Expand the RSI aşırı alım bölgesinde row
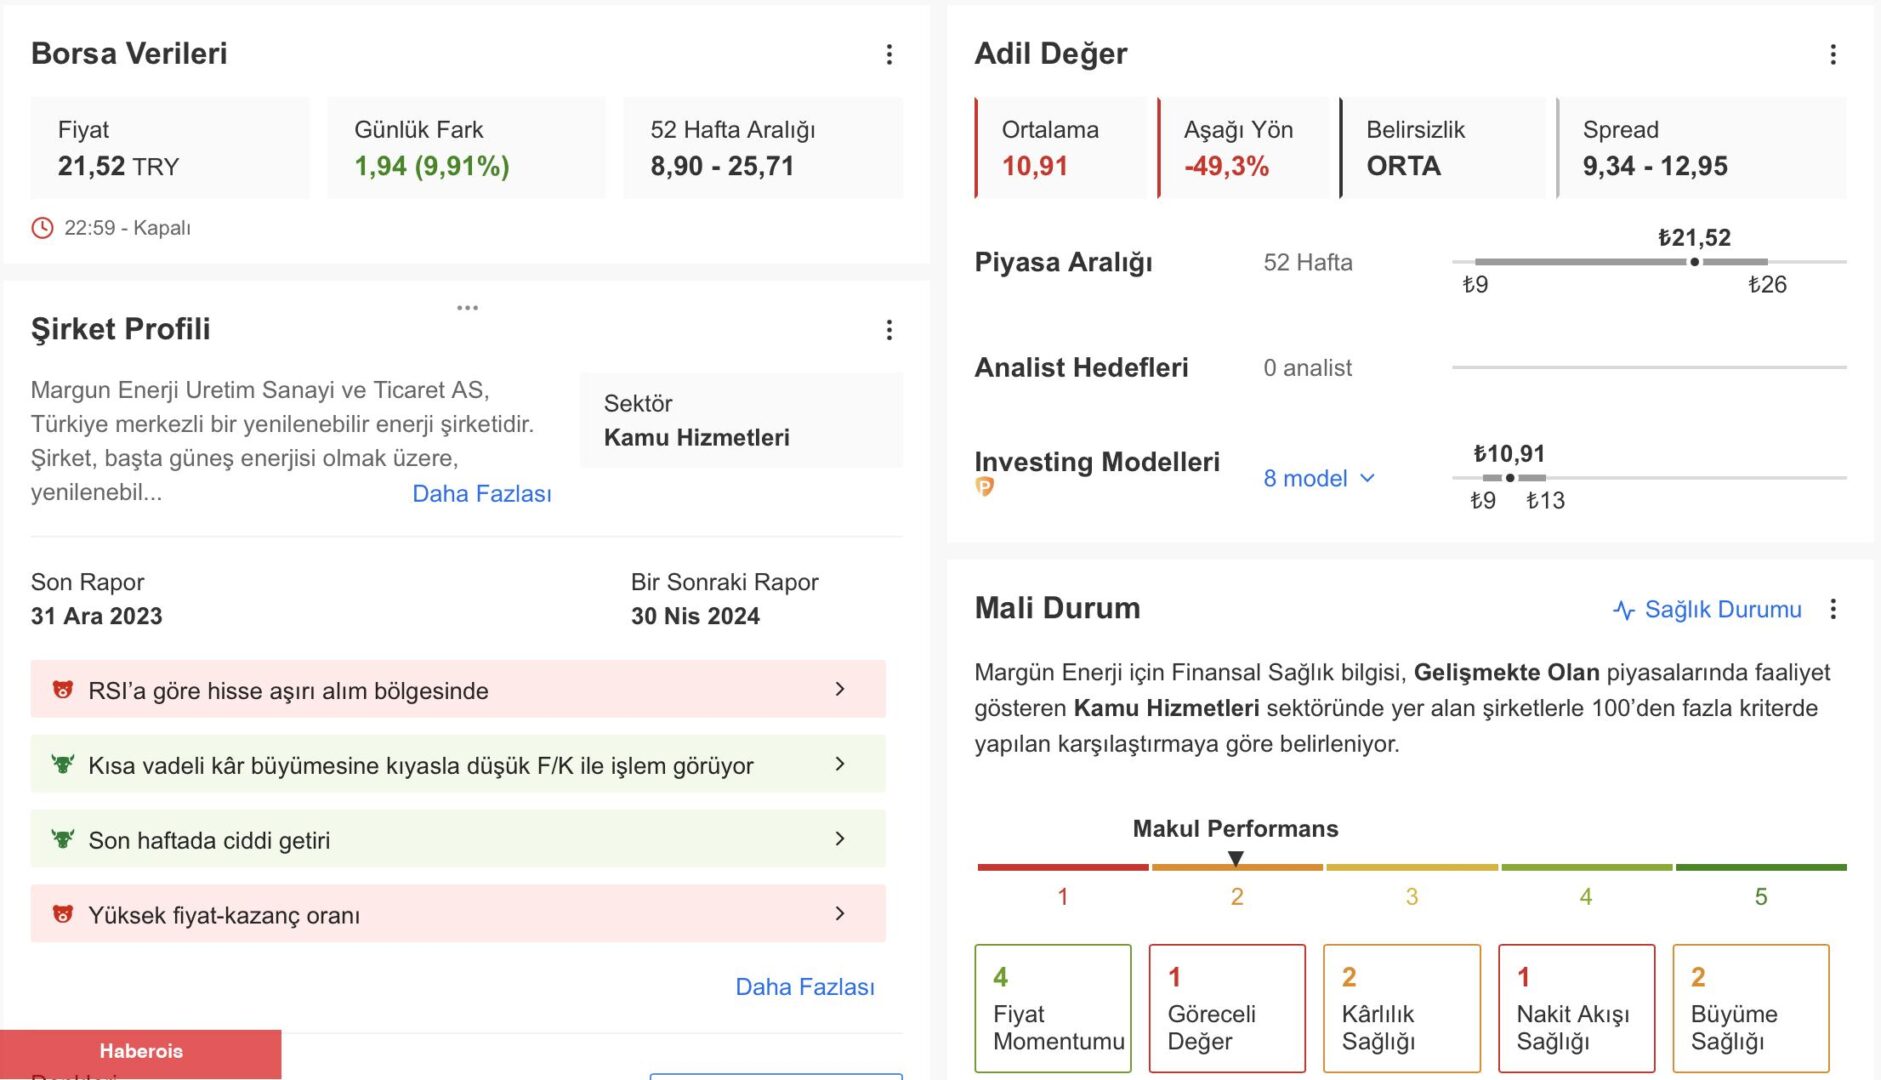This screenshot has width=1881, height=1080. point(839,689)
